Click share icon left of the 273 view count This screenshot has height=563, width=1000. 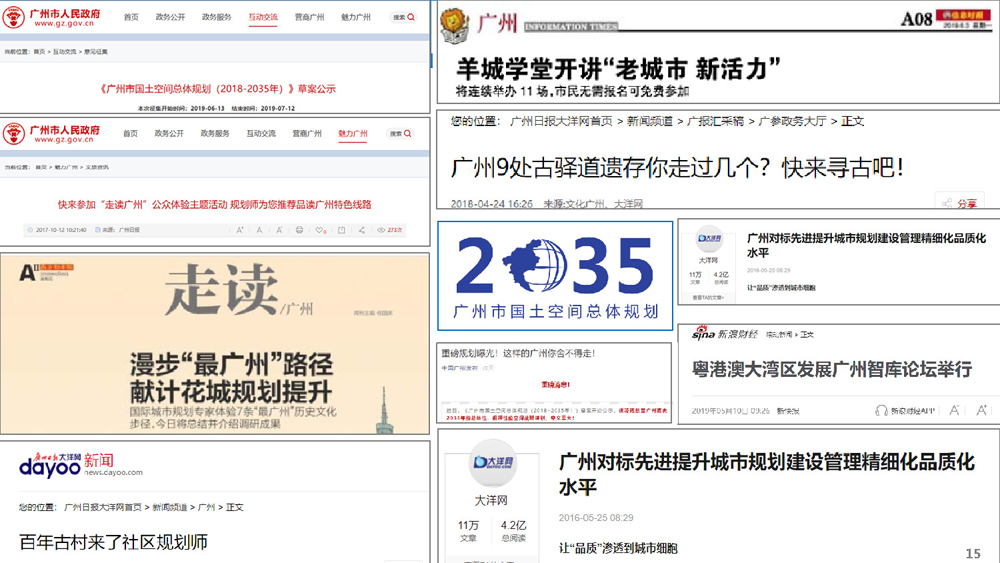(x=362, y=230)
